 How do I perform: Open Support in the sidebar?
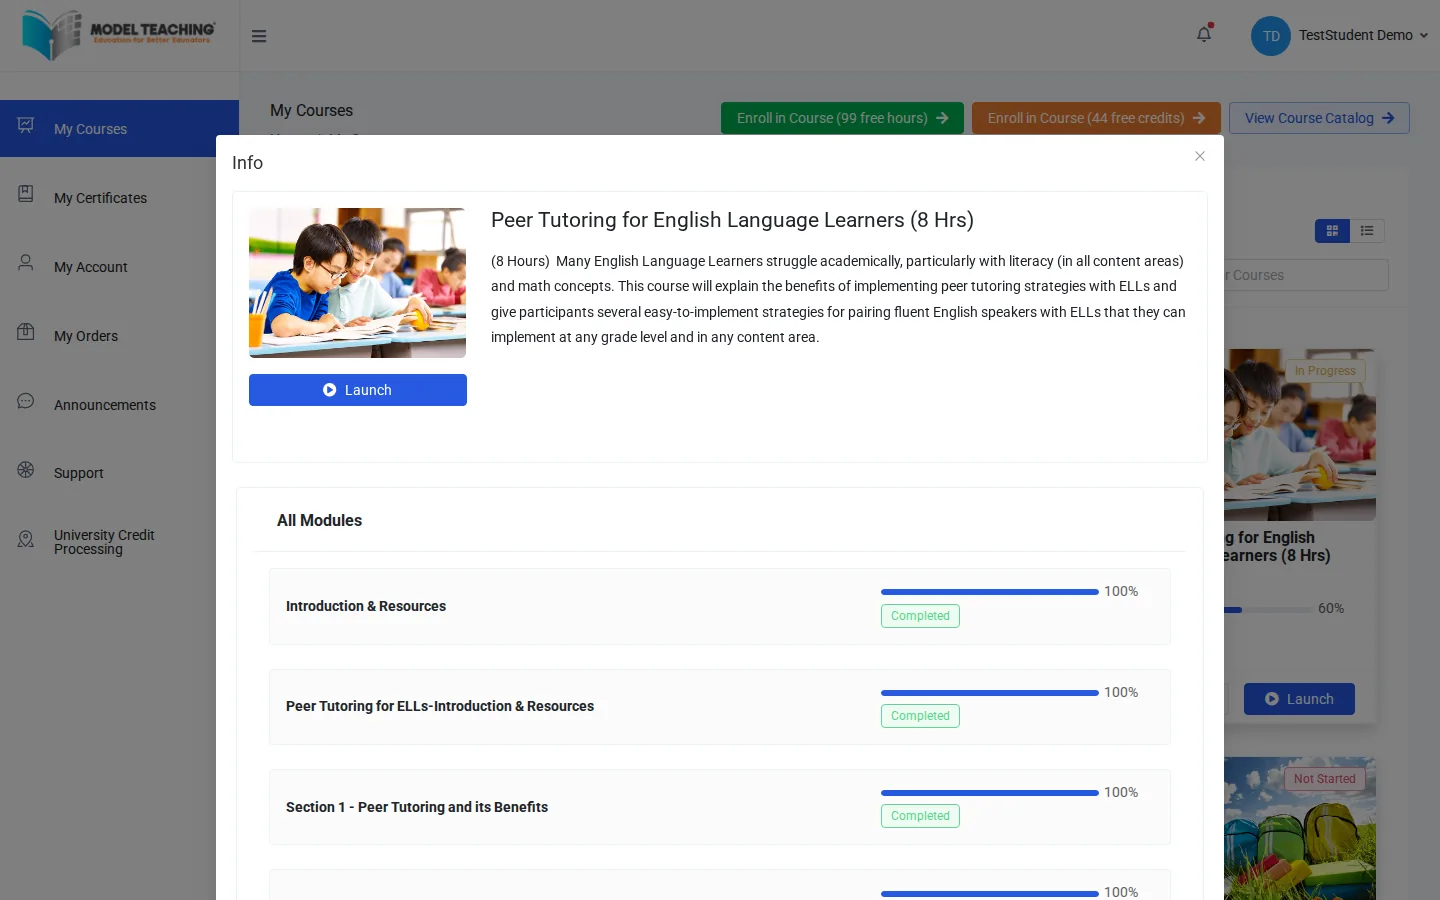[119, 473]
